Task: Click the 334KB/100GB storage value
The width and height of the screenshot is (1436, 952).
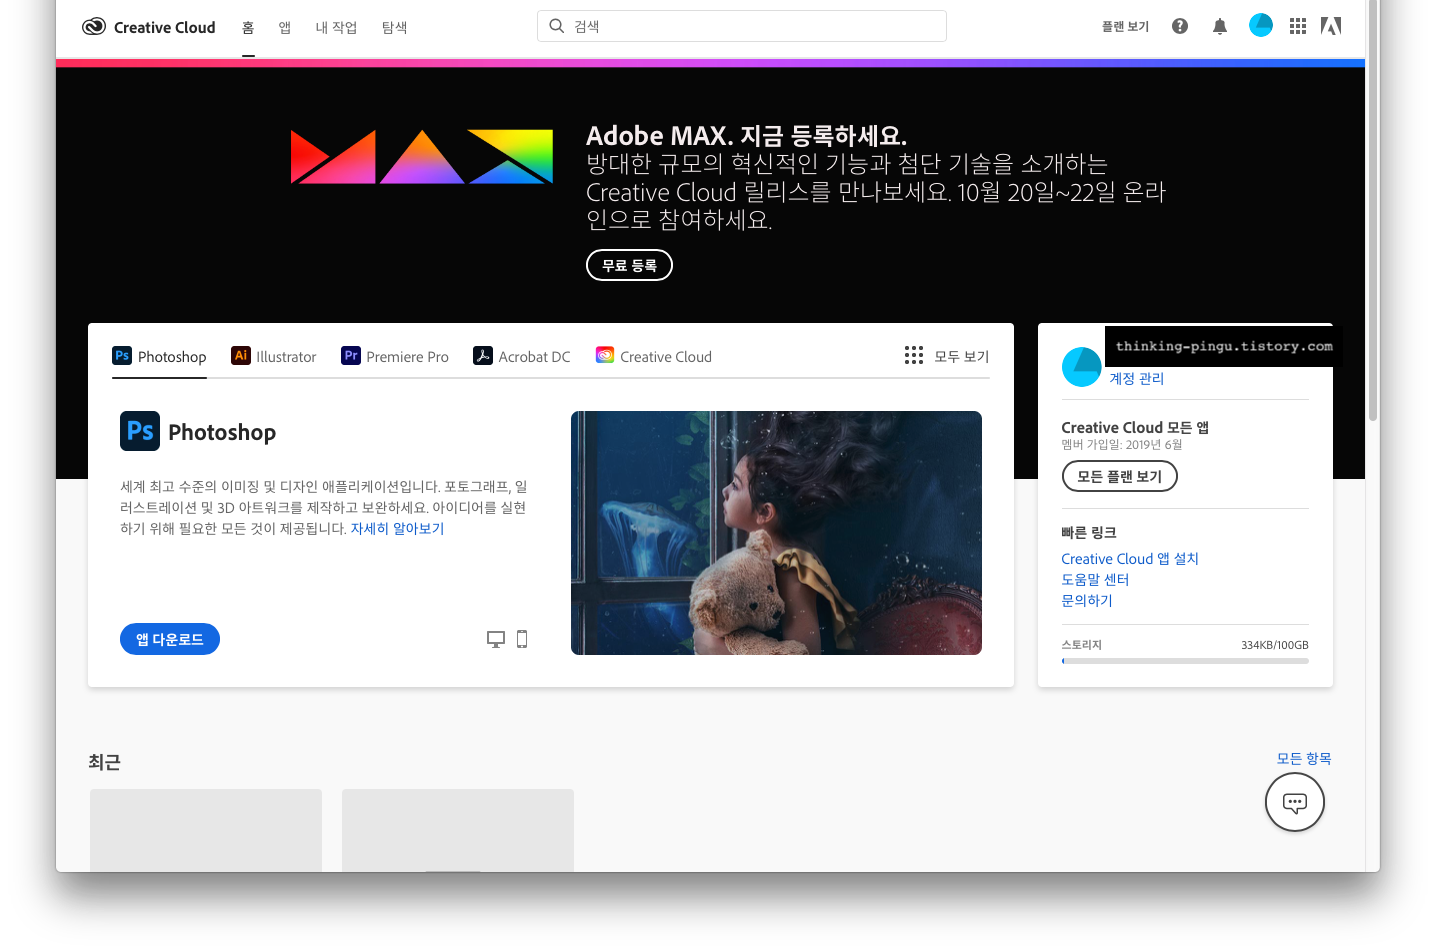Action: [x=1275, y=645]
